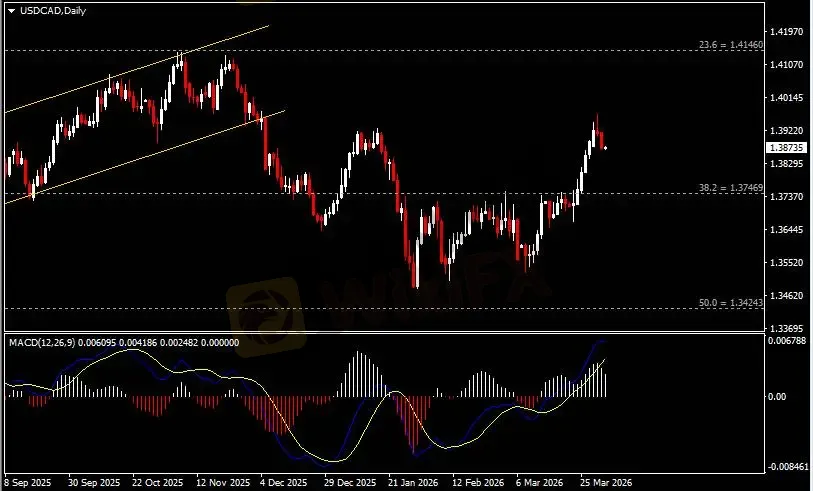Select the lower channel trendline

[145, 157]
